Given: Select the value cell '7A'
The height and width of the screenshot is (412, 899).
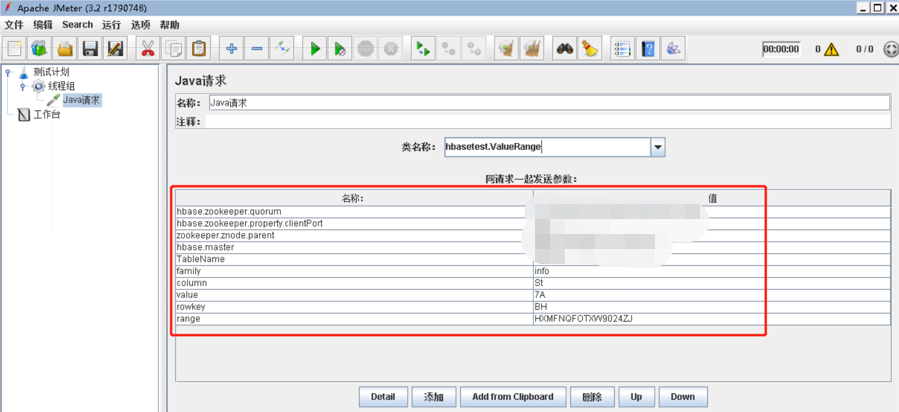Looking at the screenshot, I should (x=712, y=295).
